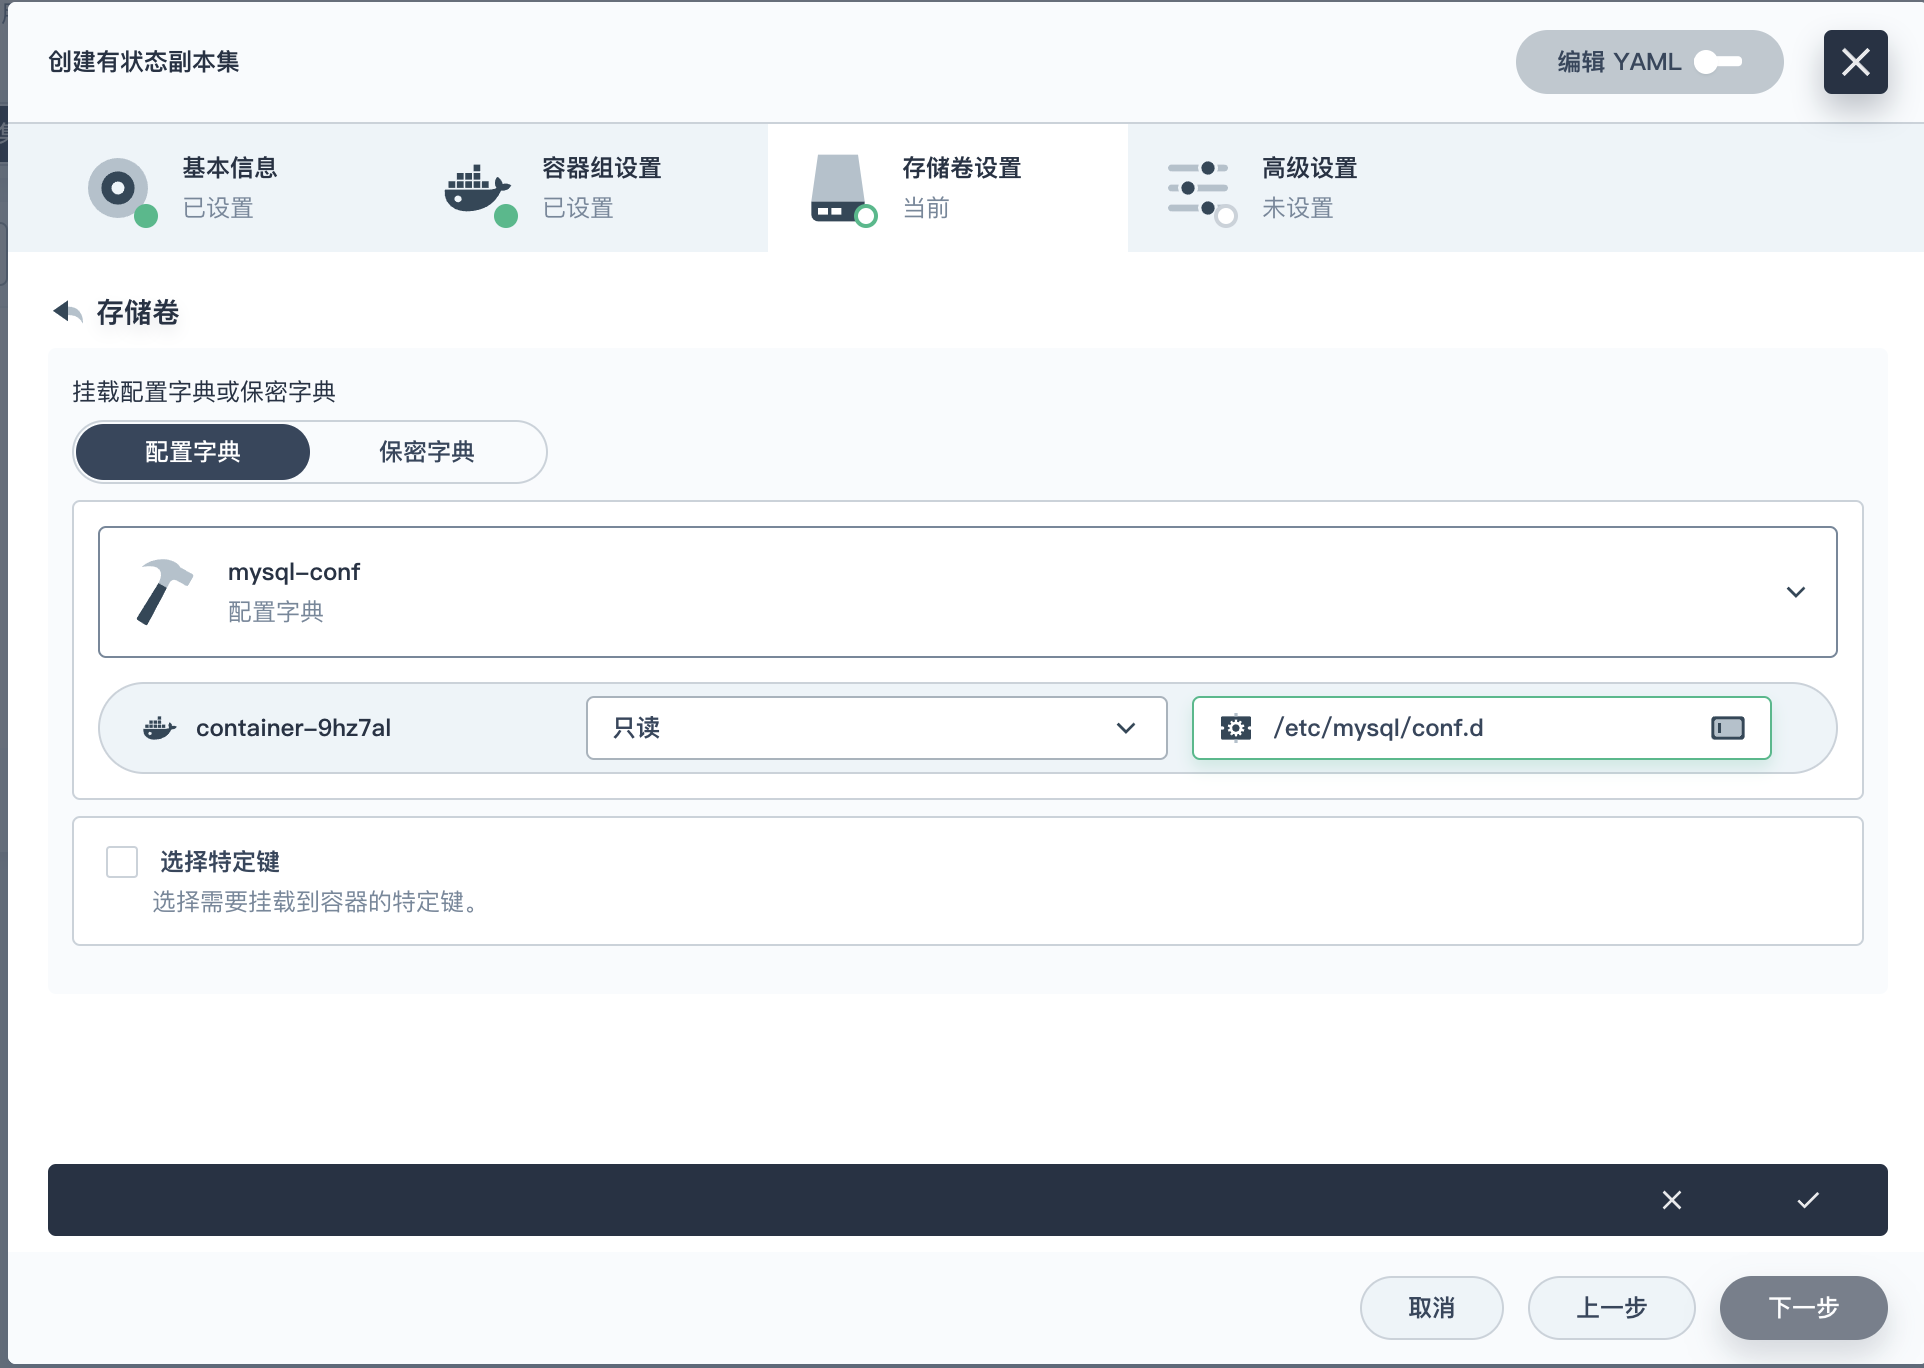Click the /etc/mysql/conf.d path input field
Image resolution: width=1924 pixels, height=1368 pixels.
[1480, 728]
